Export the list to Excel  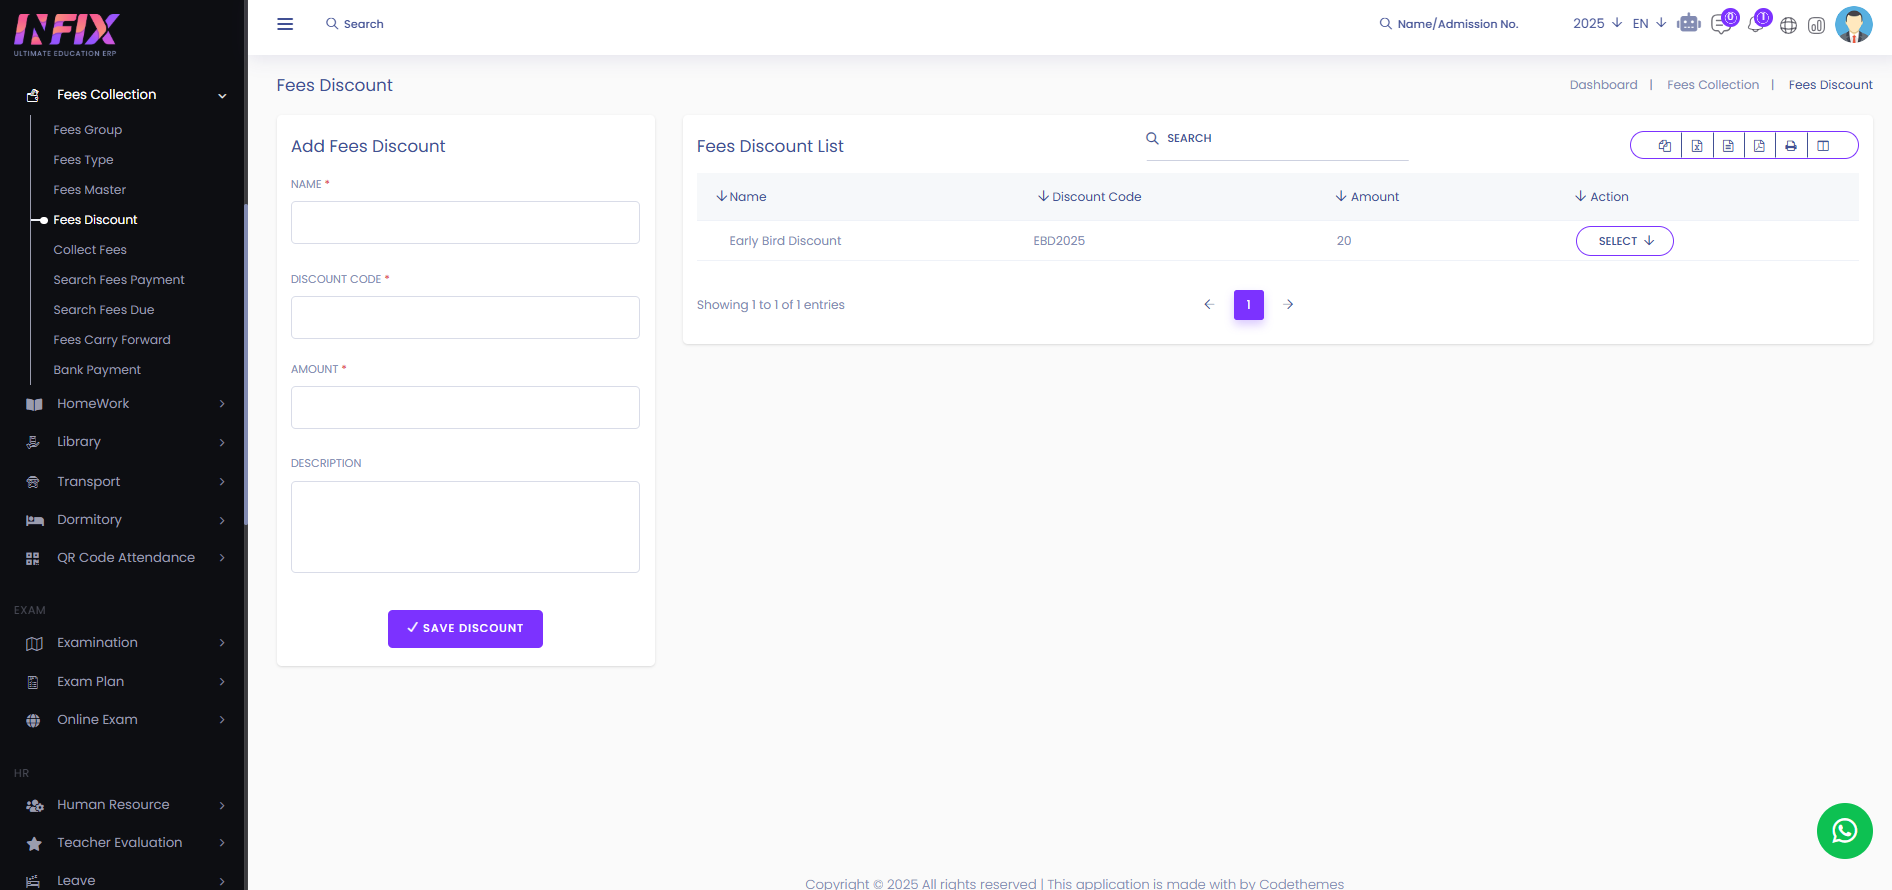click(1697, 146)
